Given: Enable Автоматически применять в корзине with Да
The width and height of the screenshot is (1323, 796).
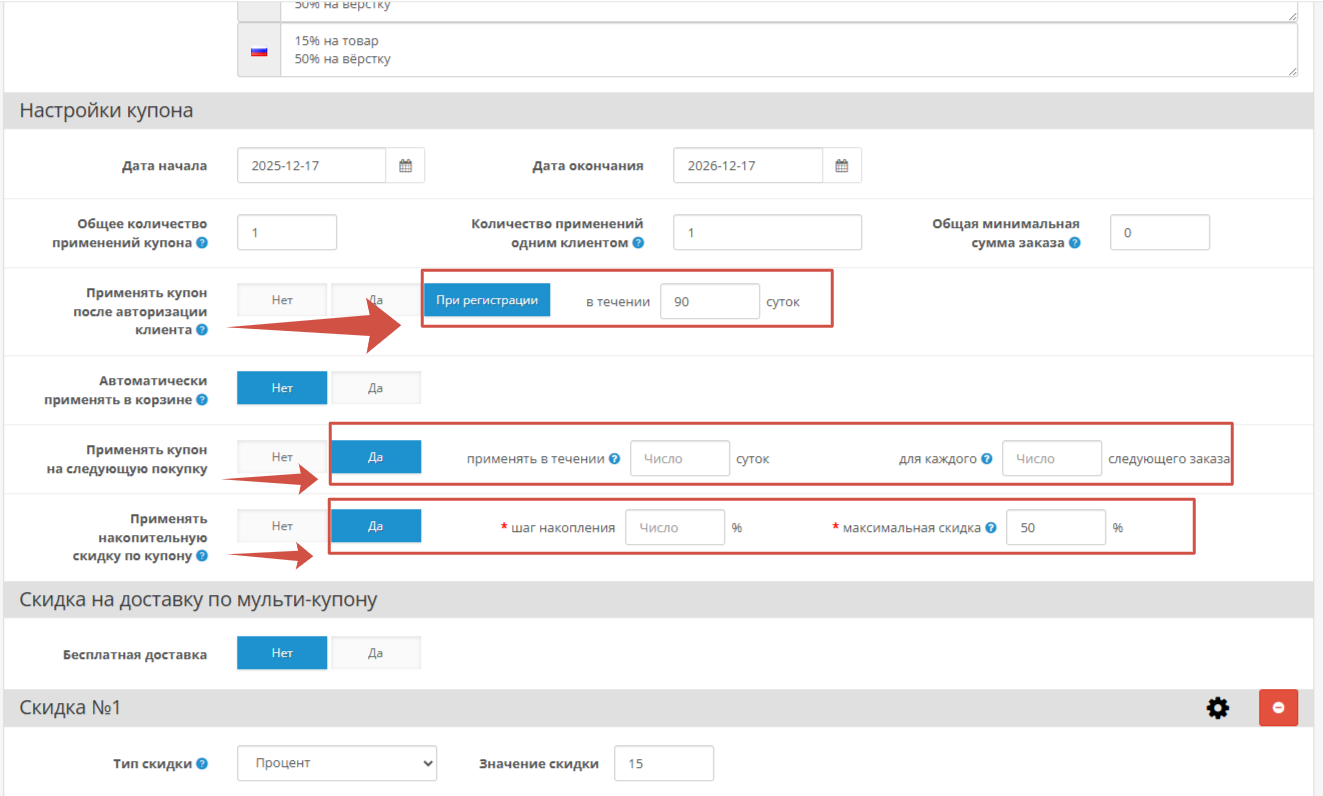Looking at the screenshot, I should [x=375, y=388].
